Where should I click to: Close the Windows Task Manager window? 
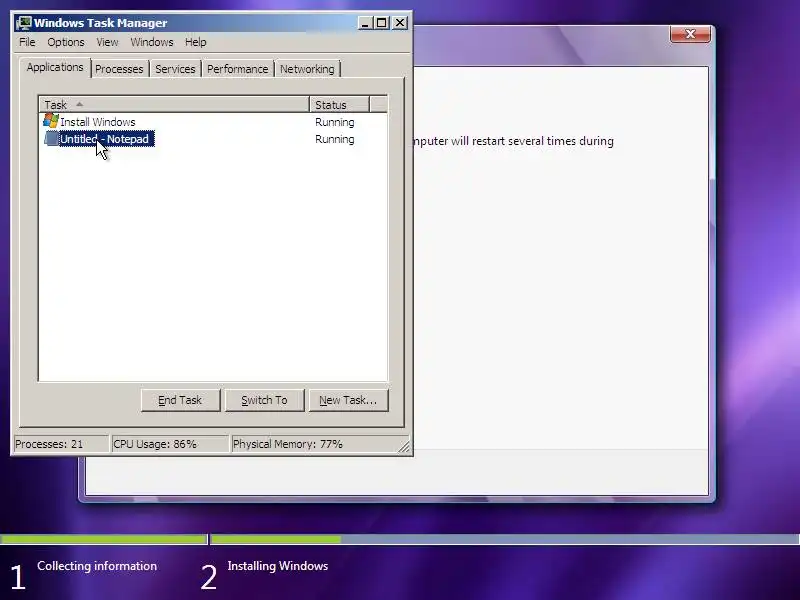[x=399, y=23]
